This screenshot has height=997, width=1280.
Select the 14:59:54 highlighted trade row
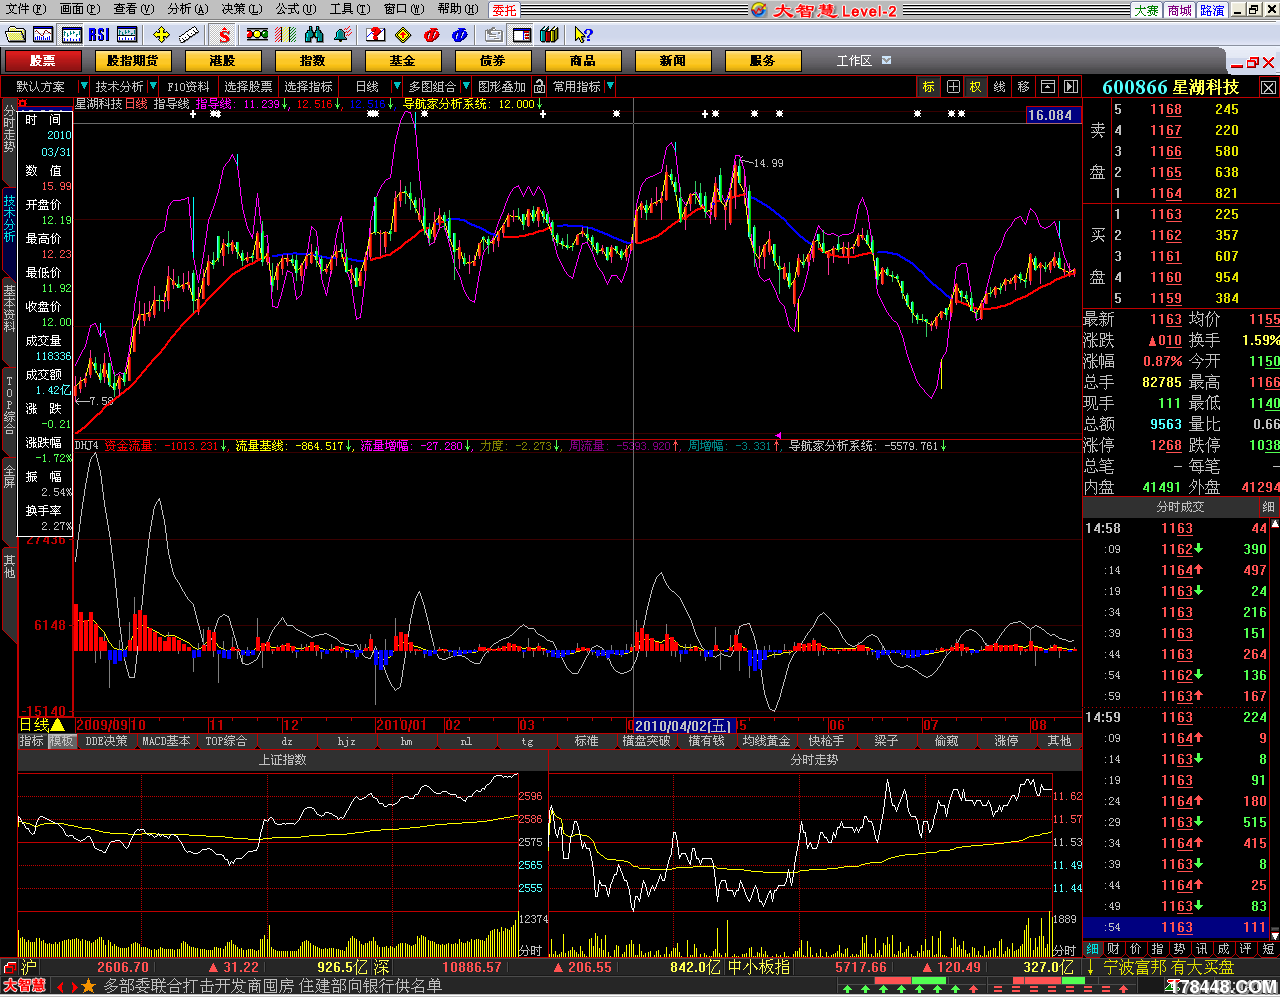point(1175,928)
